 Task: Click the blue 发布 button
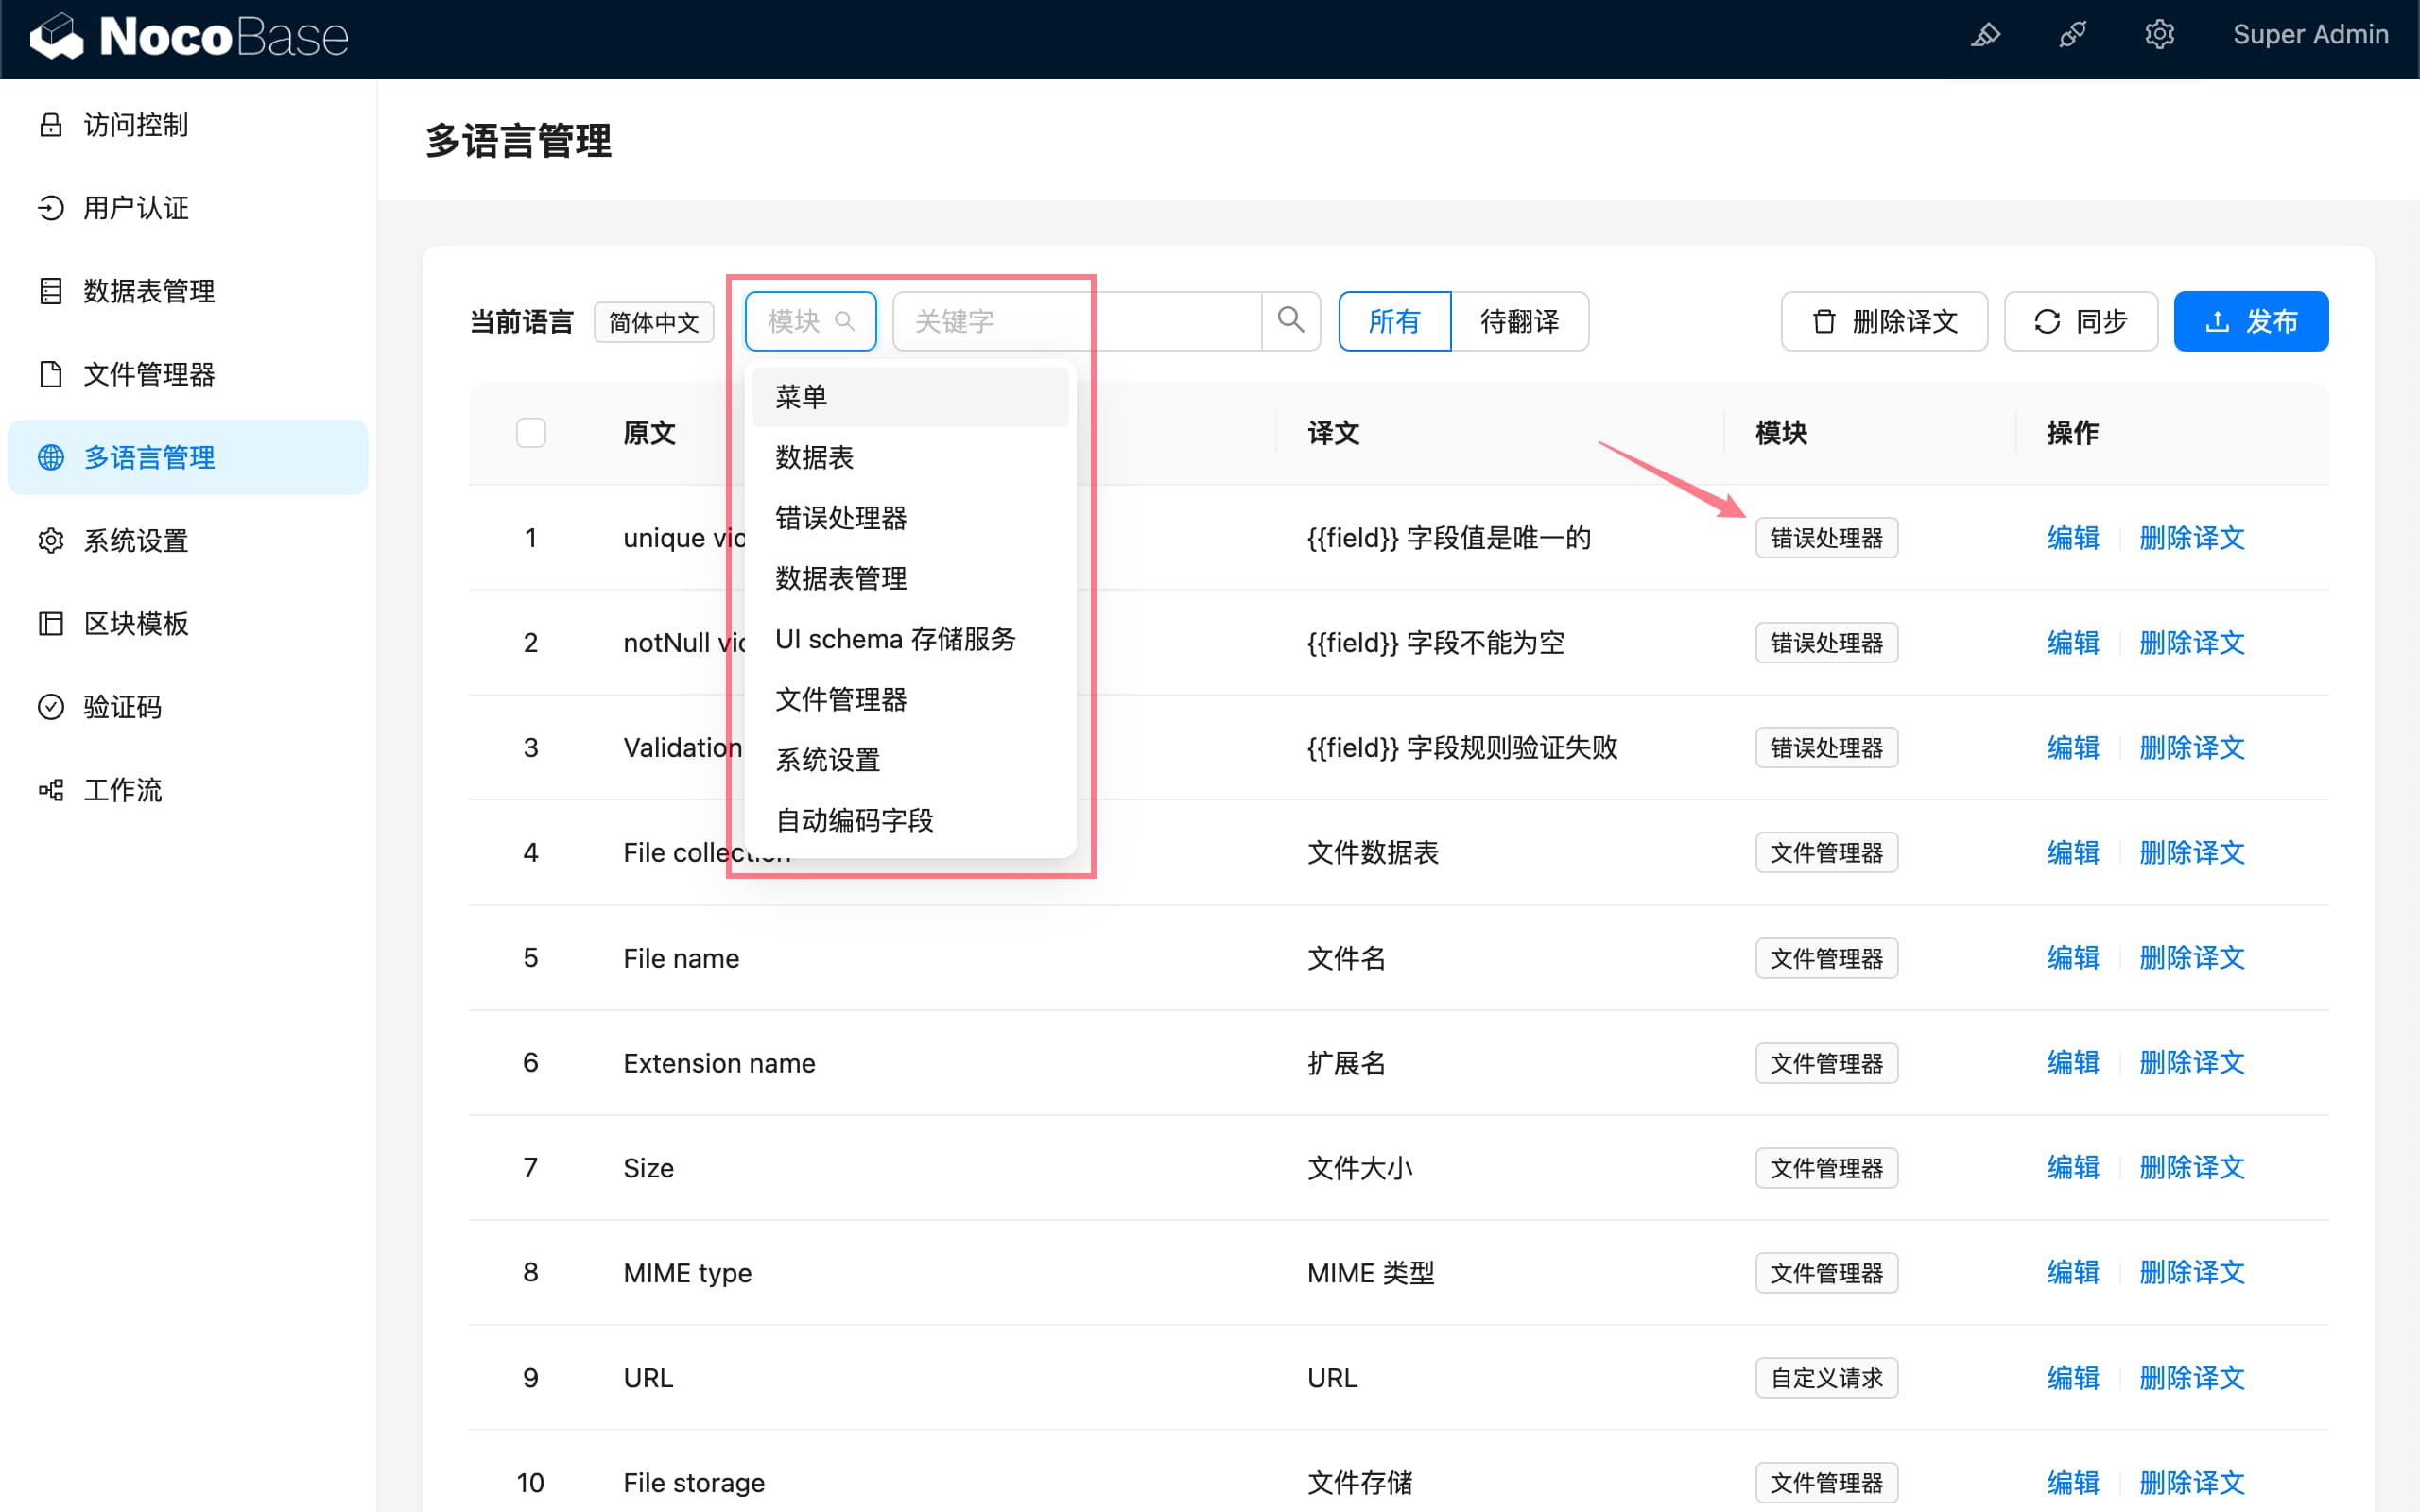[2250, 321]
